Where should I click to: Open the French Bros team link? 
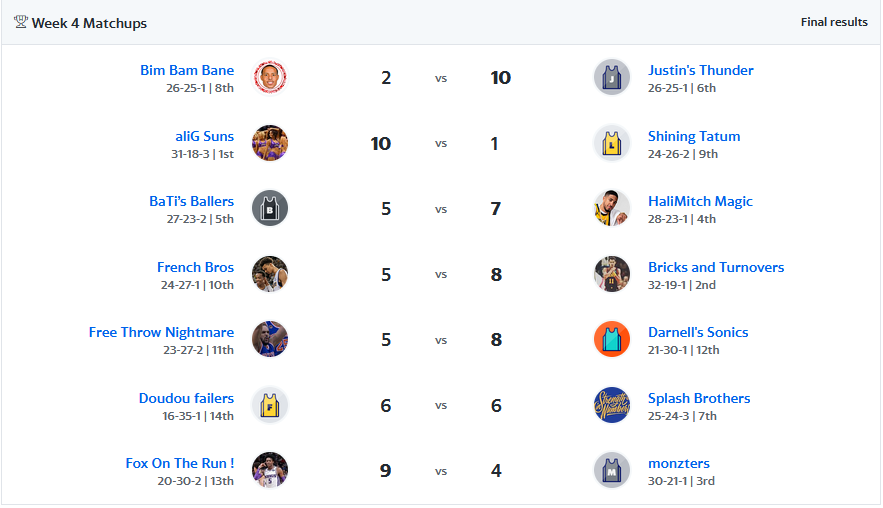coord(195,267)
